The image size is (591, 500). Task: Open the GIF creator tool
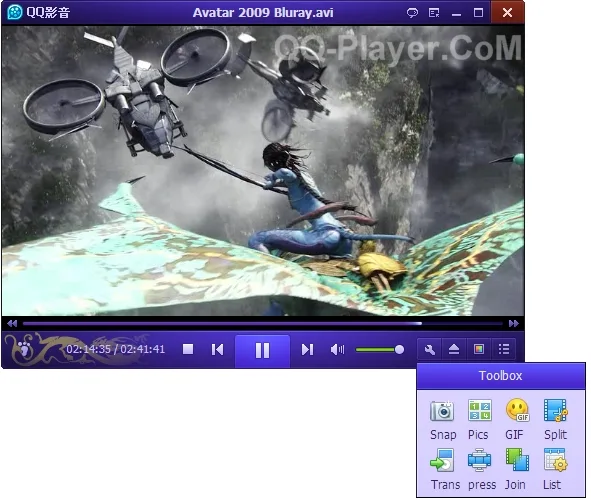pos(517,420)
